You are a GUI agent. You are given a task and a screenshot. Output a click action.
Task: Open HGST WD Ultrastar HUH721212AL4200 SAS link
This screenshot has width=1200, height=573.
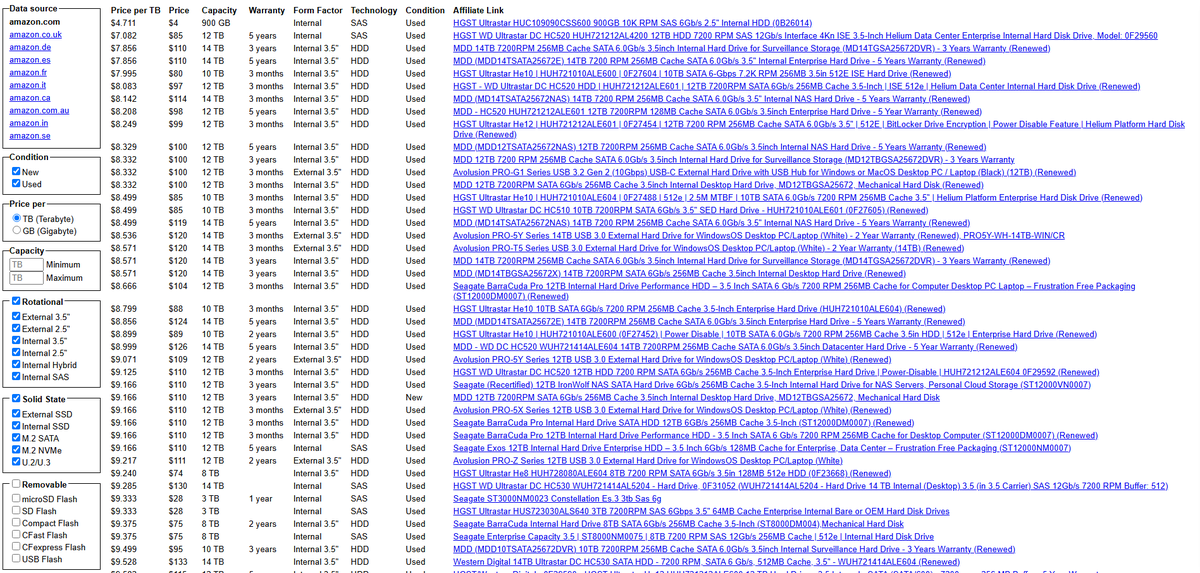tap(805, 35)
